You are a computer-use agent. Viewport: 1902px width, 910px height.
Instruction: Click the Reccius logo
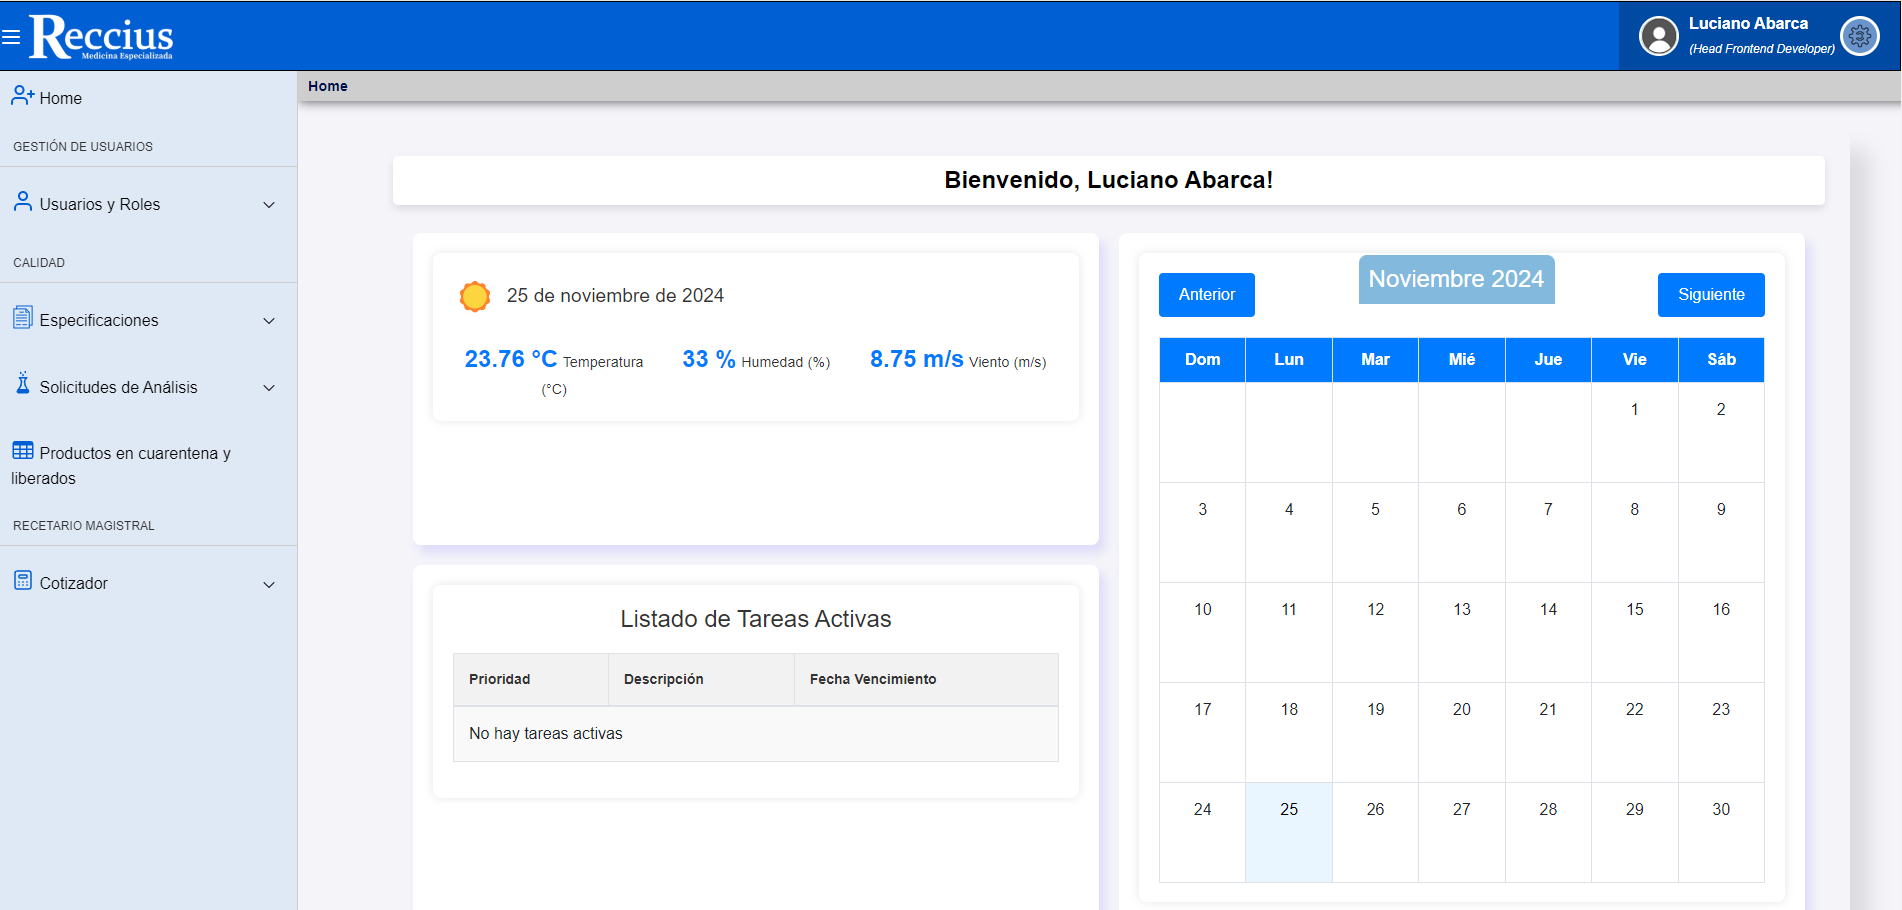(x=102, y=37)
